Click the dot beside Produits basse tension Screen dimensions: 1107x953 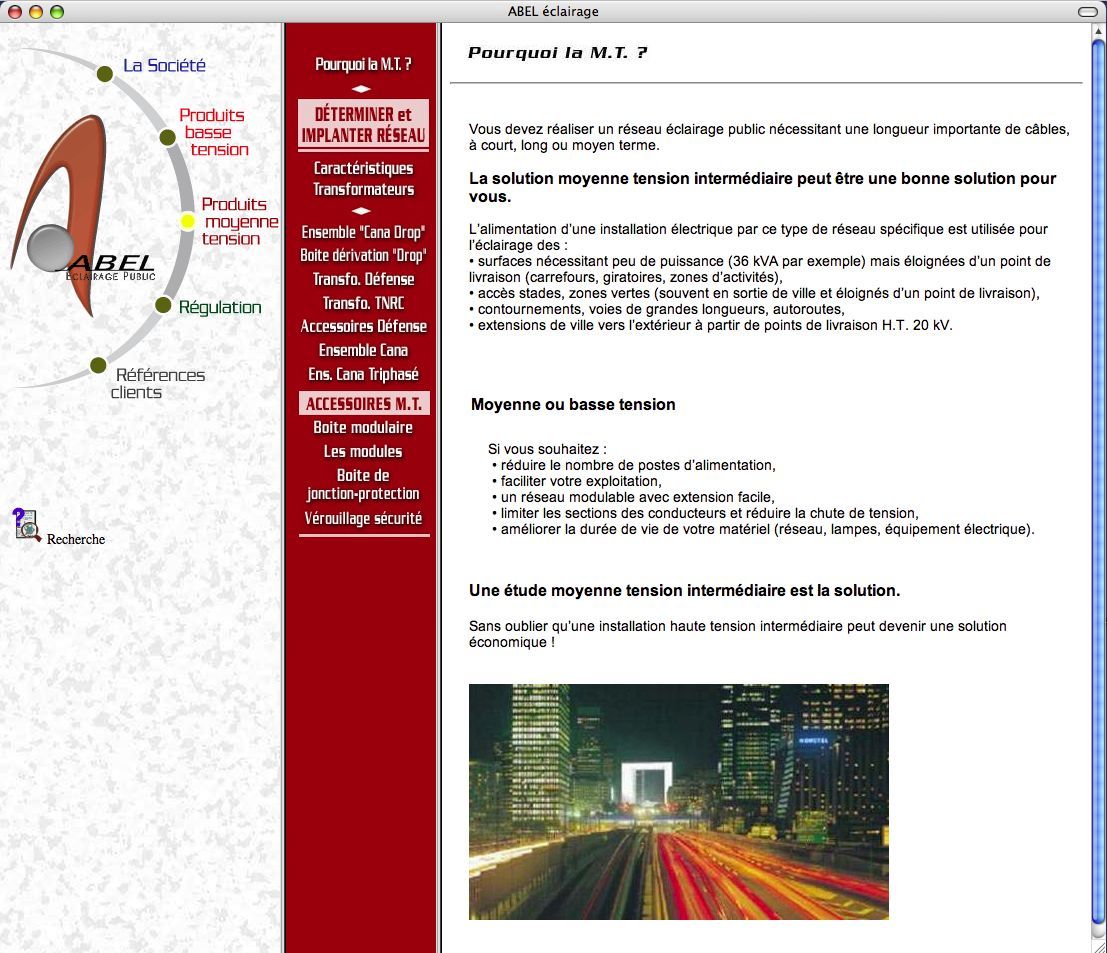167,137
